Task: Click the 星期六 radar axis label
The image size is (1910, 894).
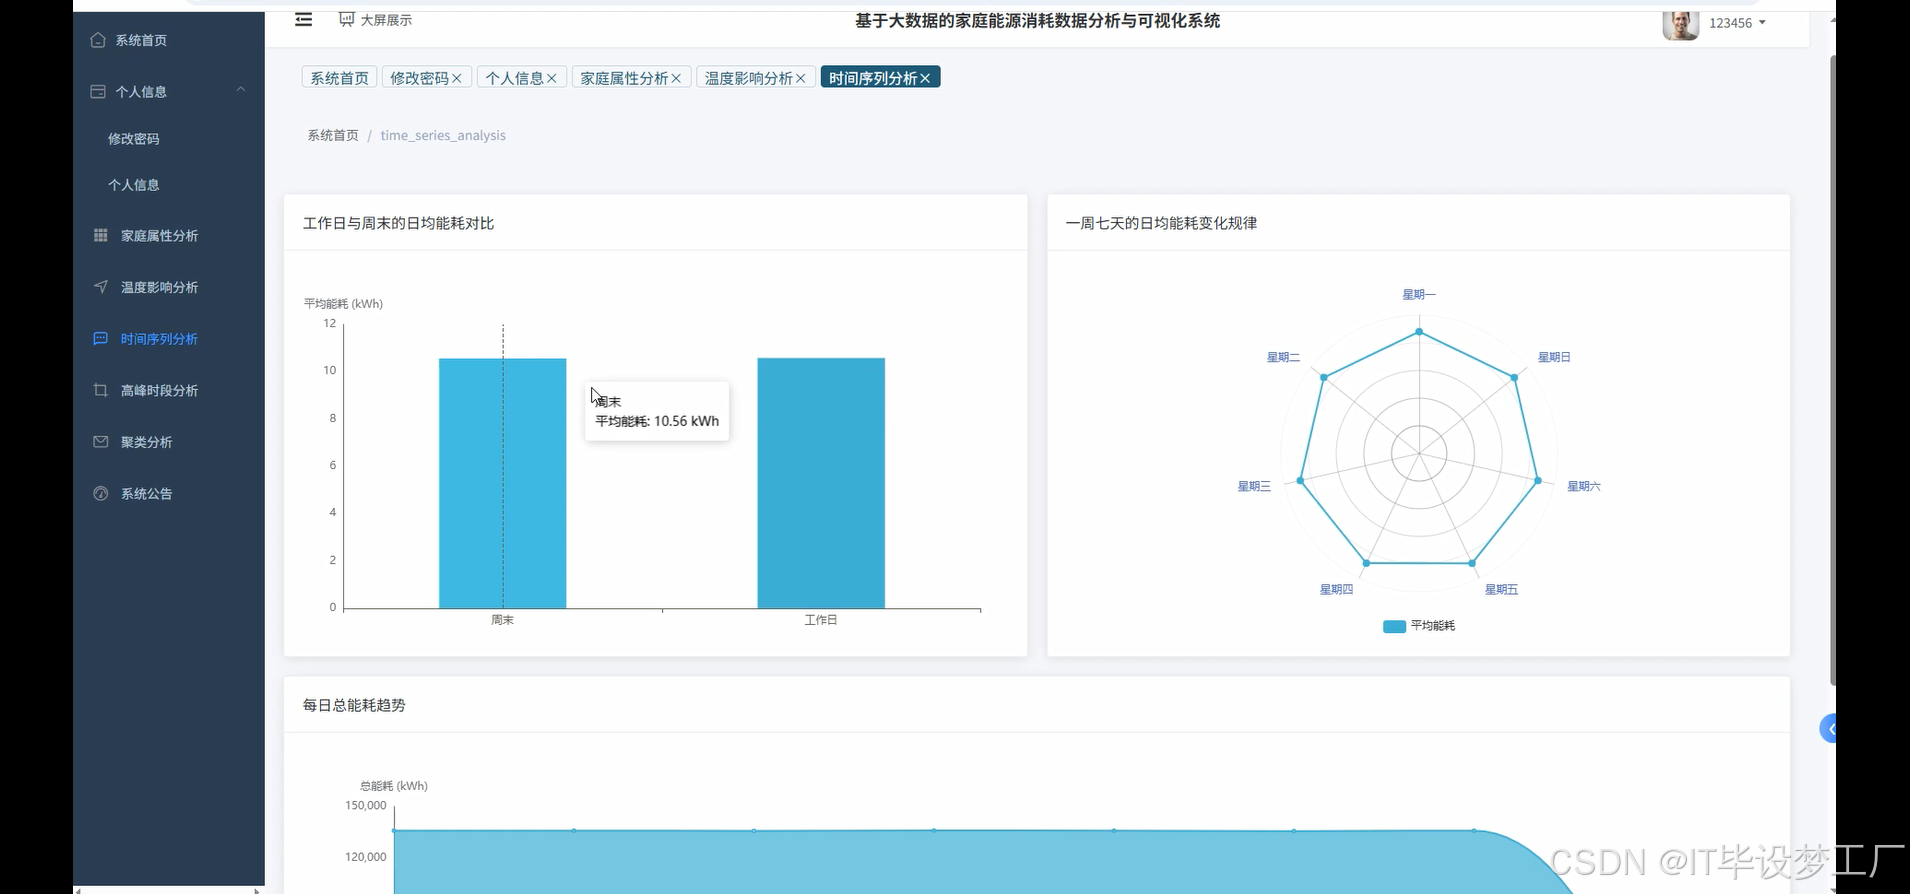Action: pyautogui.click(x=1583, y=486)
